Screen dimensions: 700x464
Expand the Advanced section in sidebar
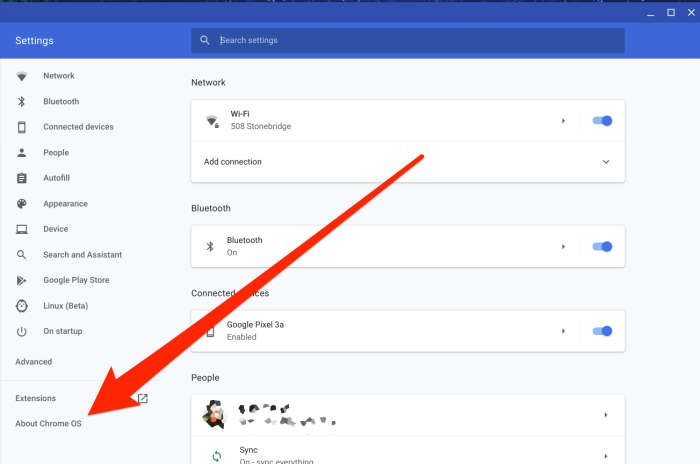[x=33, y=362]
